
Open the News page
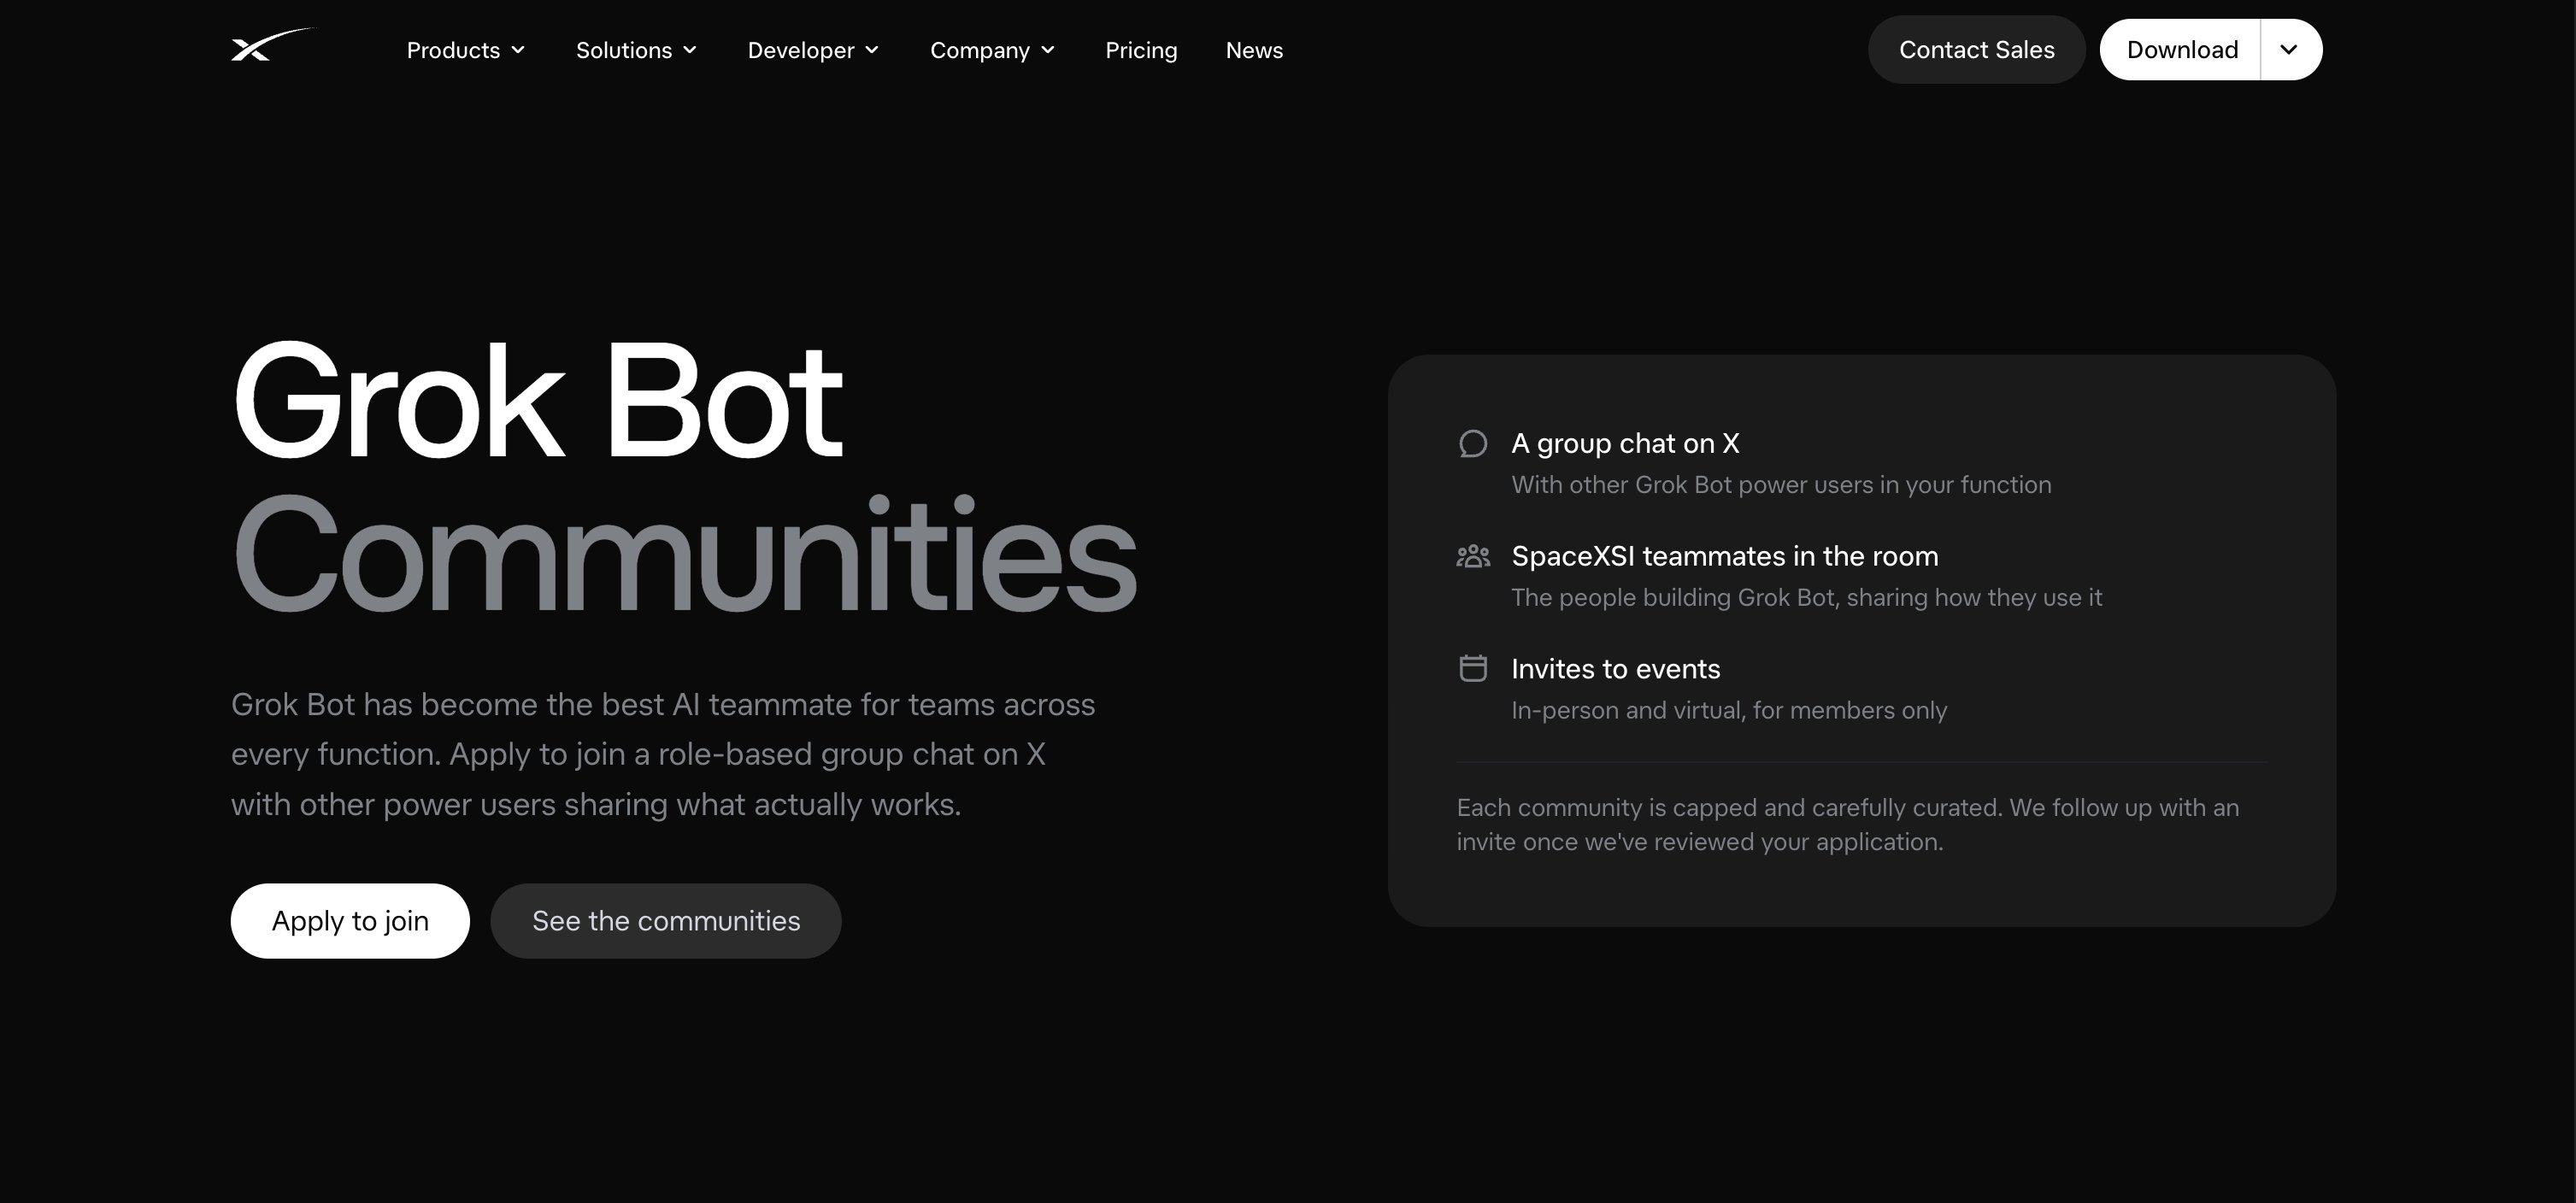tap(1254, 50)
